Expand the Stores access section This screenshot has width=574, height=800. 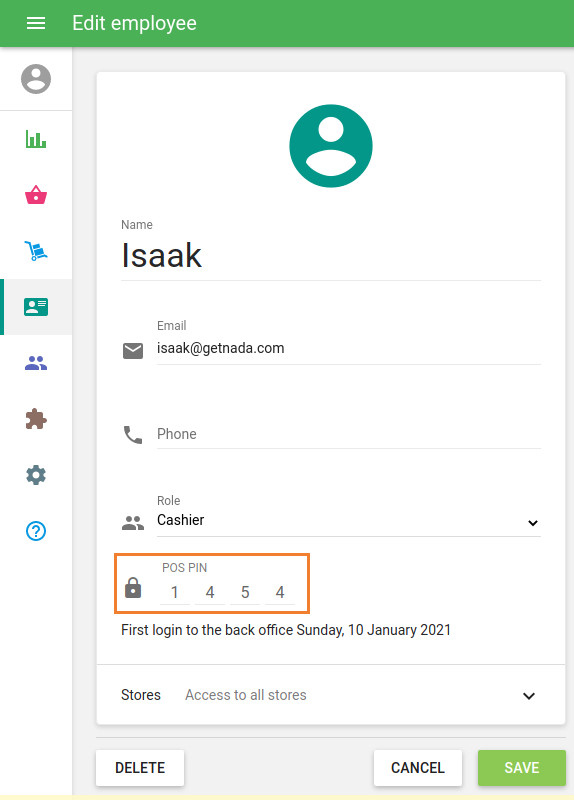331,695
